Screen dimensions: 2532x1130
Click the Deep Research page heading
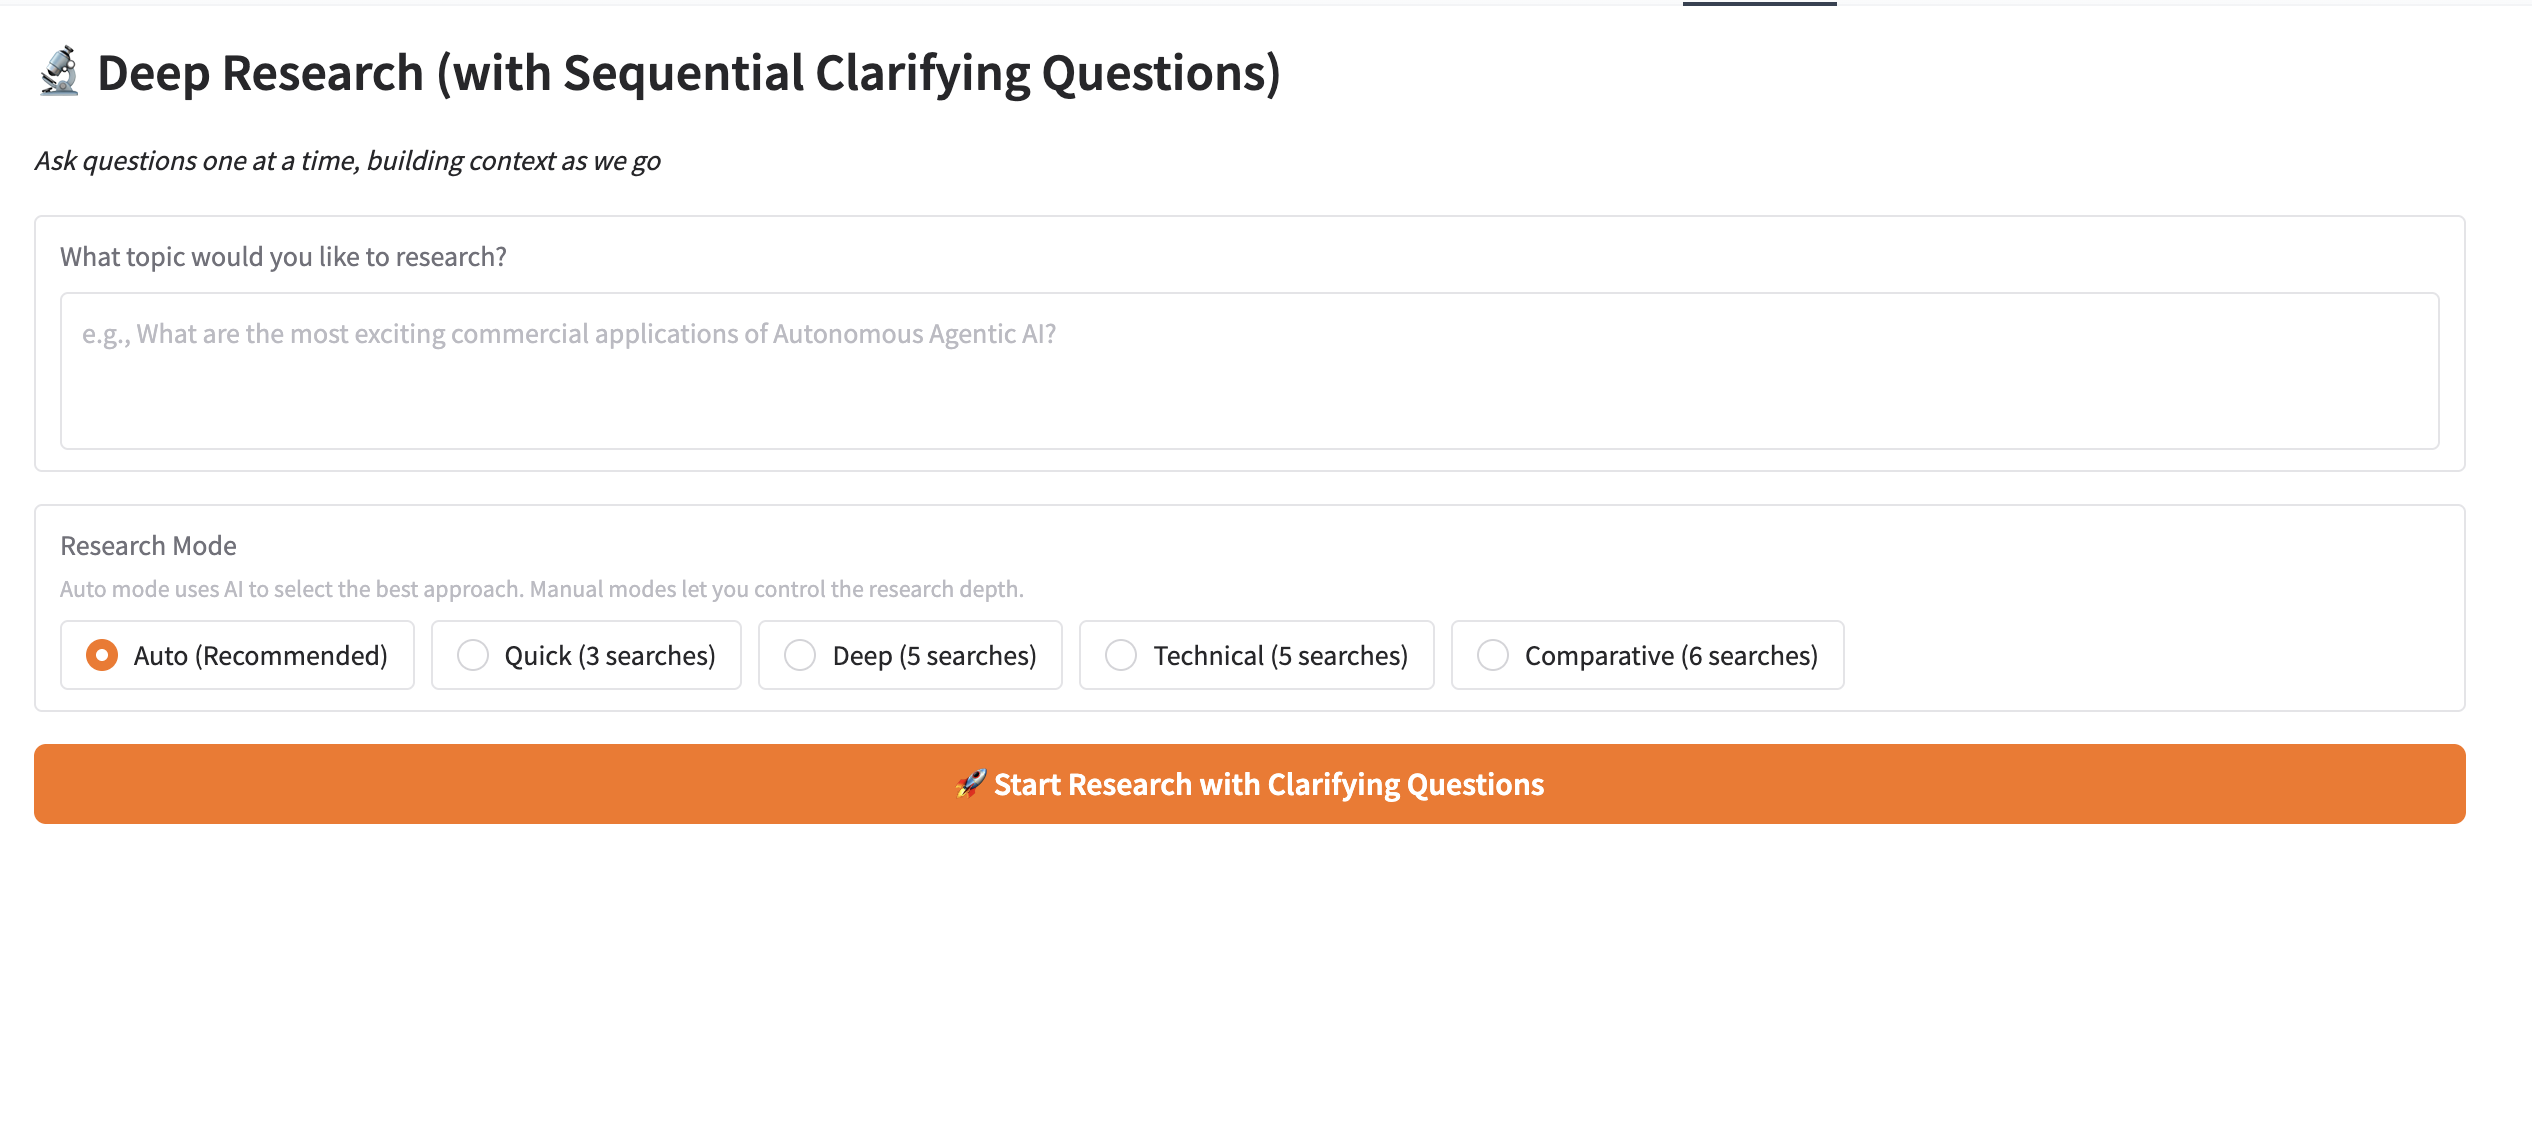click(x=688, y=73)
